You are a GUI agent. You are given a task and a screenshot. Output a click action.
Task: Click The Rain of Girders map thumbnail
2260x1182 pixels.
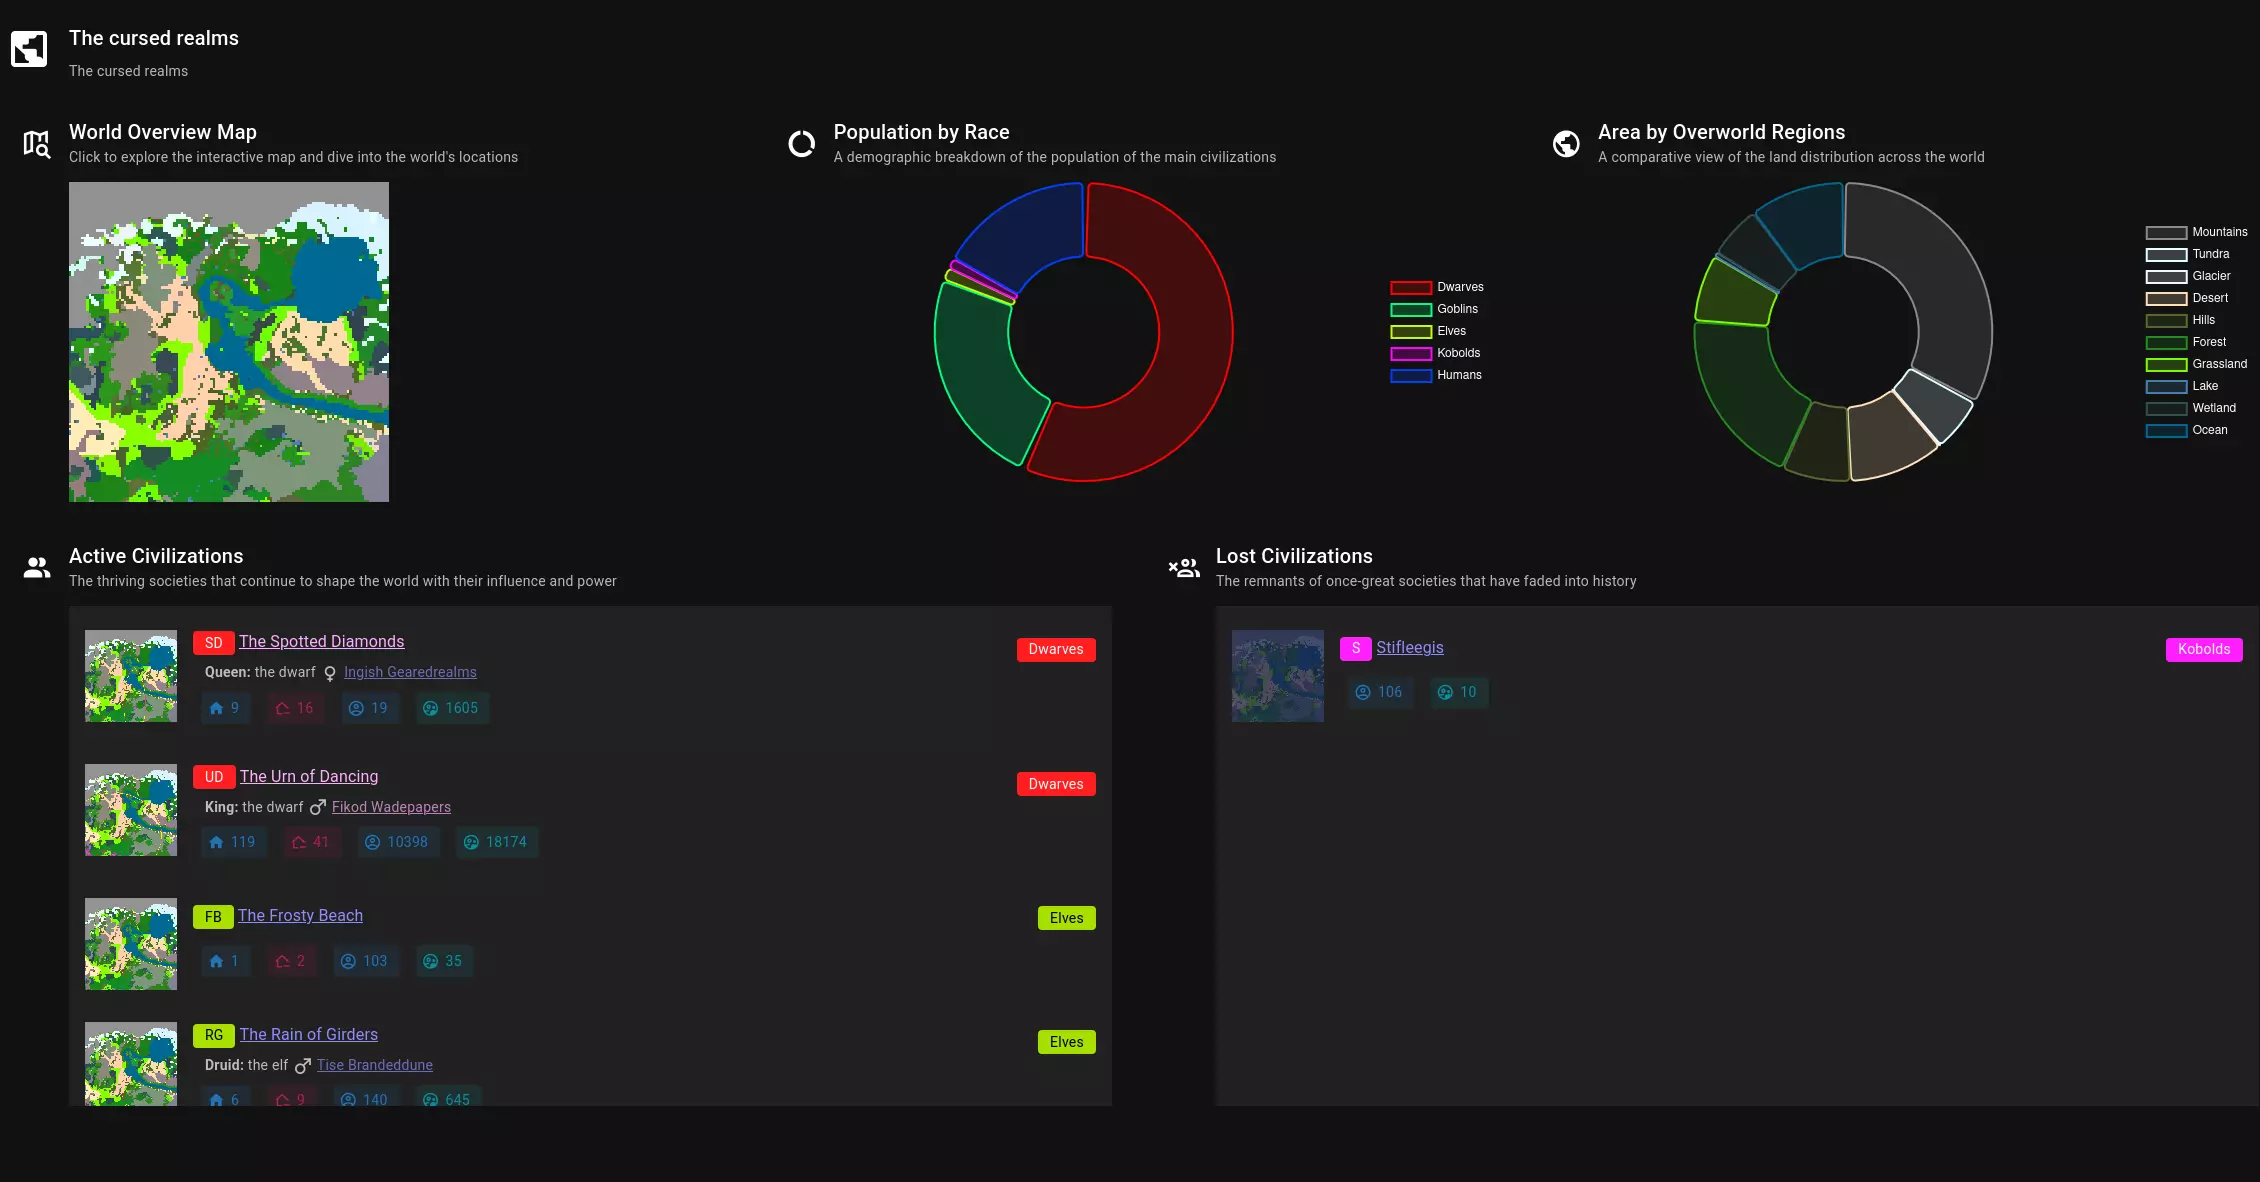click(x=131, y=1063)
